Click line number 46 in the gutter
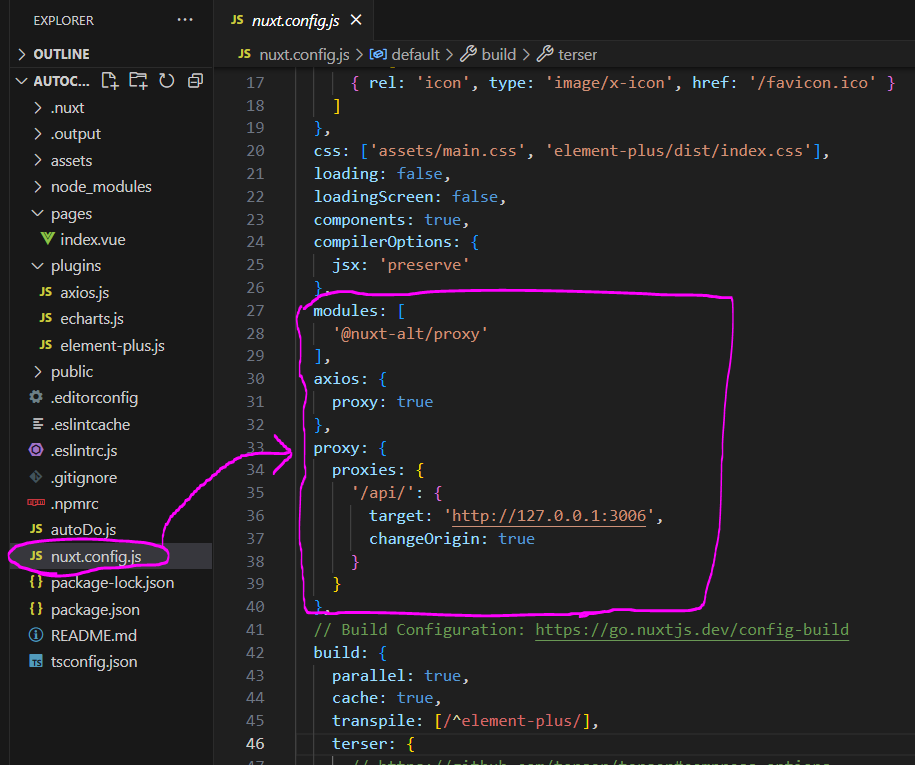Screen dimensions: 915x765 click(254, 744)
